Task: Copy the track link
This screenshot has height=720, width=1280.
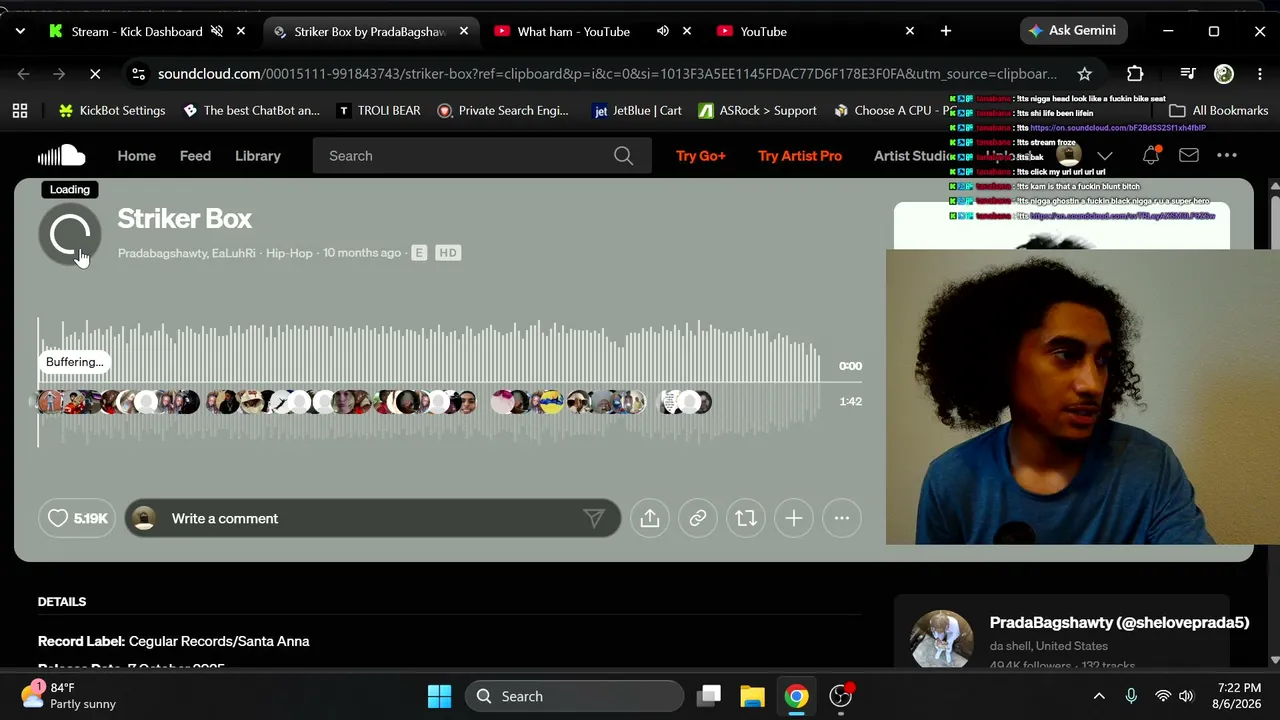Action: (x=698, y=518)
